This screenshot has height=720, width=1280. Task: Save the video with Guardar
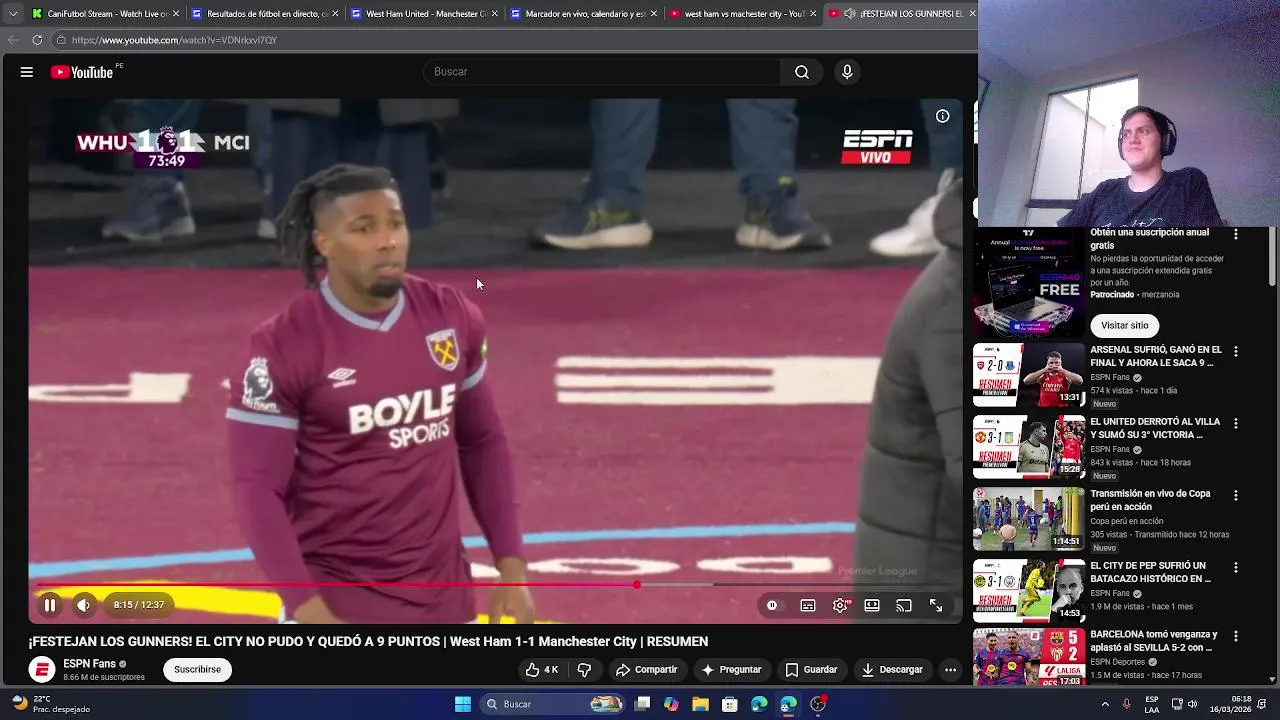click(811, 669)
